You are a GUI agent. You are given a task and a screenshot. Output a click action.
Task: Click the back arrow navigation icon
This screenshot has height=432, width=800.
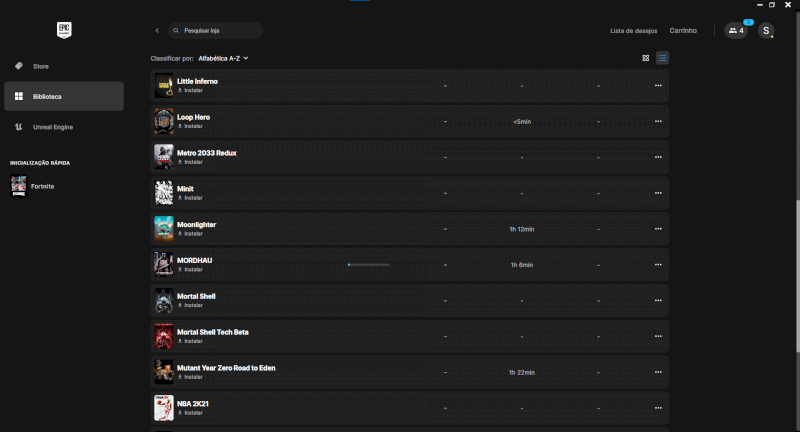click(157, 31)
